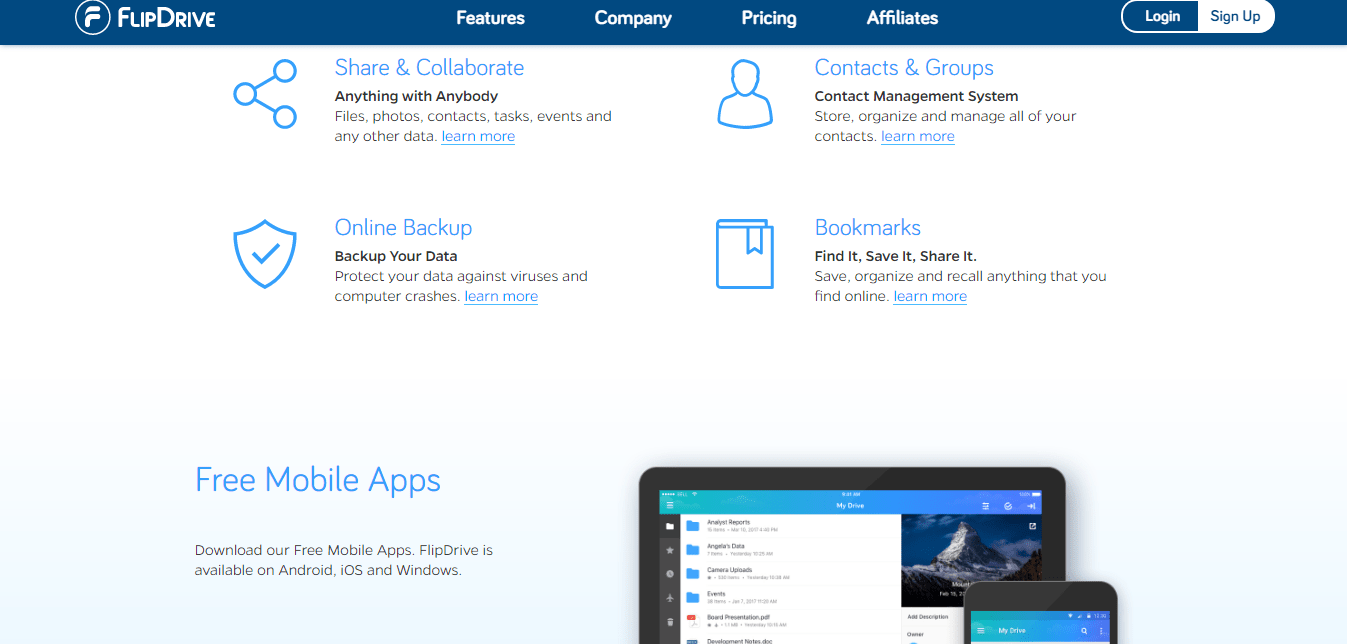Click the My Drive title in tablet header
The width and height of the screenshot is (1347, 644).
tap(850, 506)
